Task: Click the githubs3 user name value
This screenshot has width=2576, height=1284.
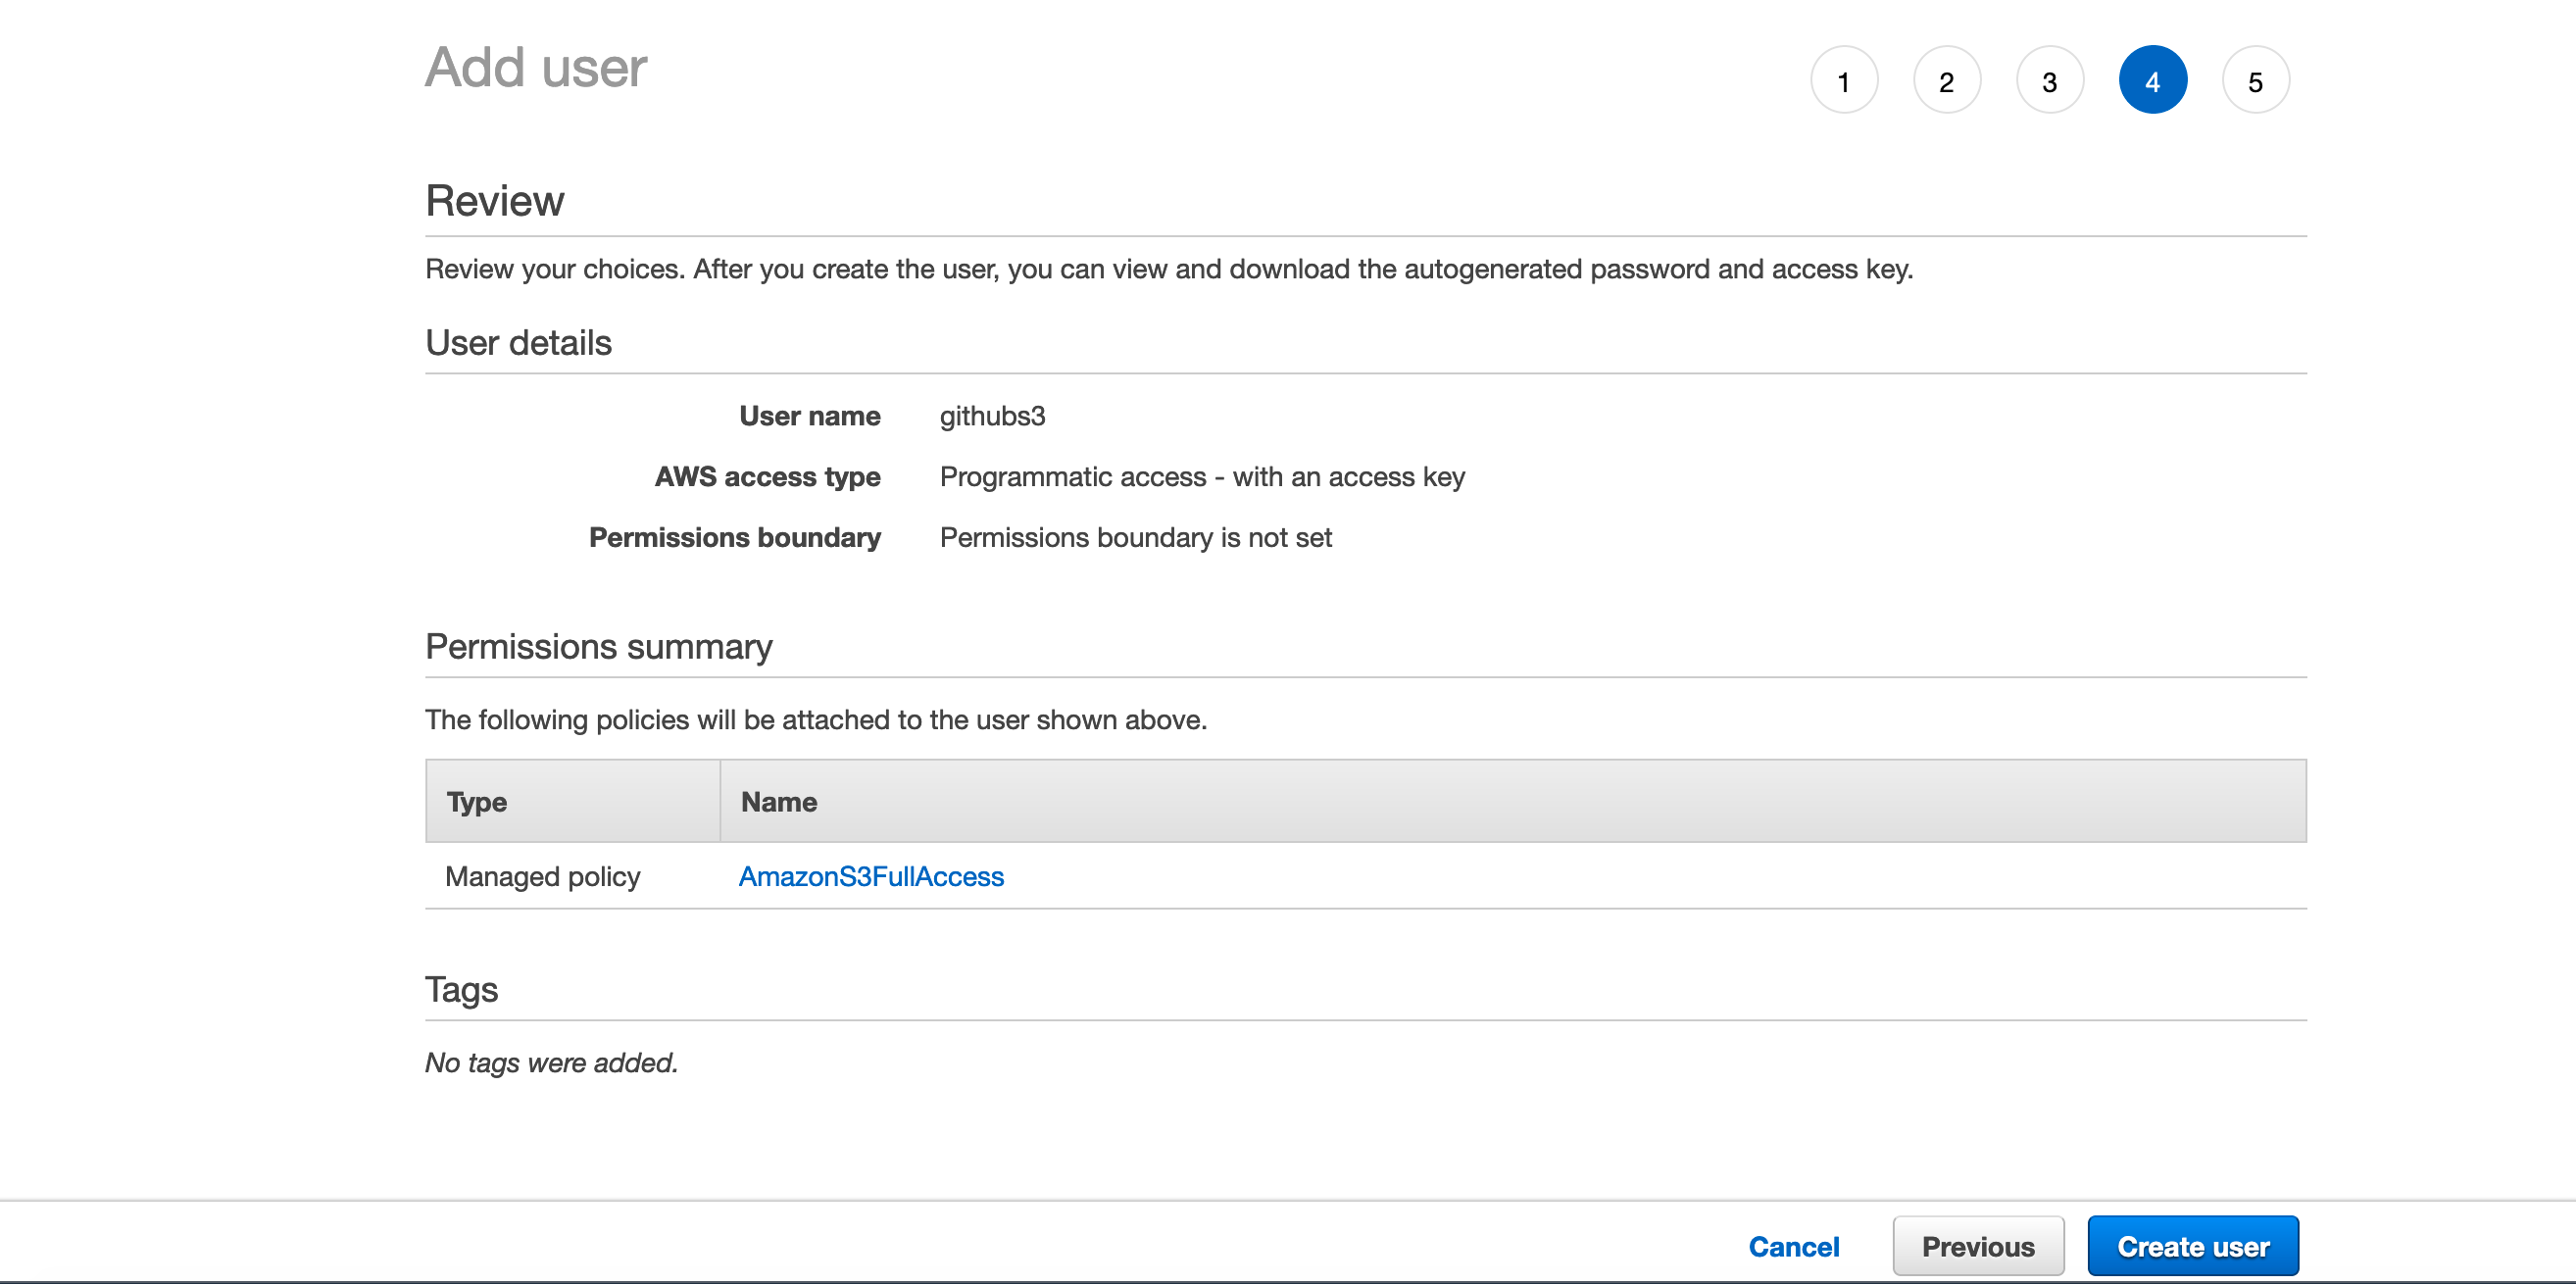Action: pyautogui.click(x=992, y=416)
